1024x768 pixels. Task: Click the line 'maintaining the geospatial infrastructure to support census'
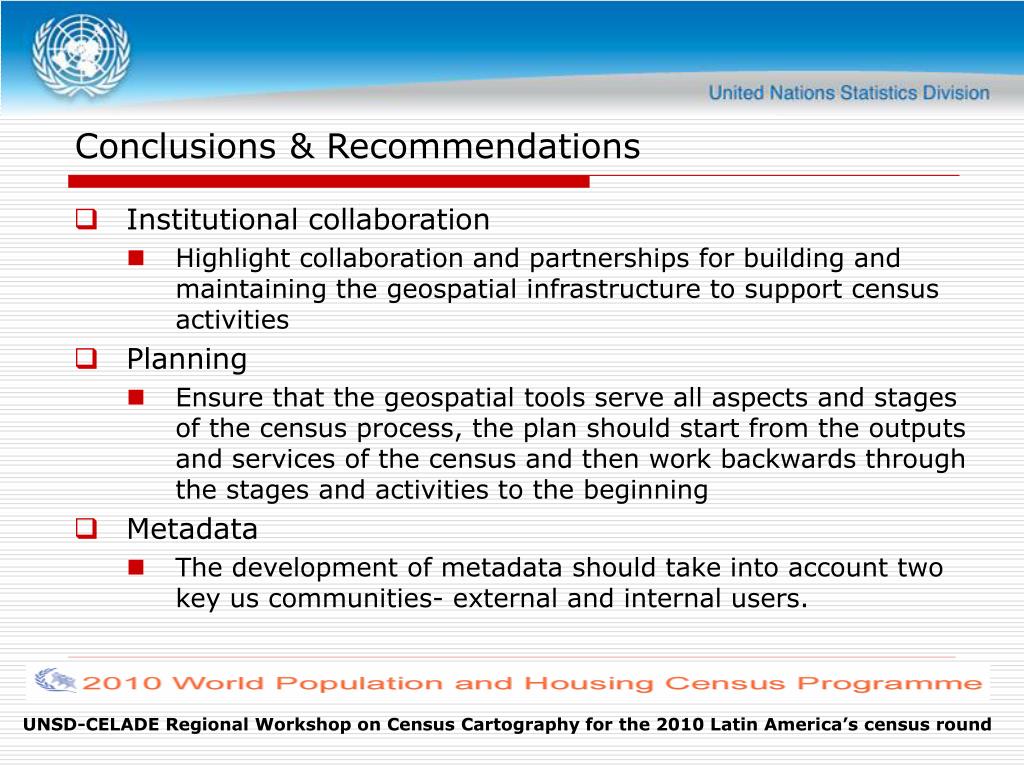(x=557, y=289)
